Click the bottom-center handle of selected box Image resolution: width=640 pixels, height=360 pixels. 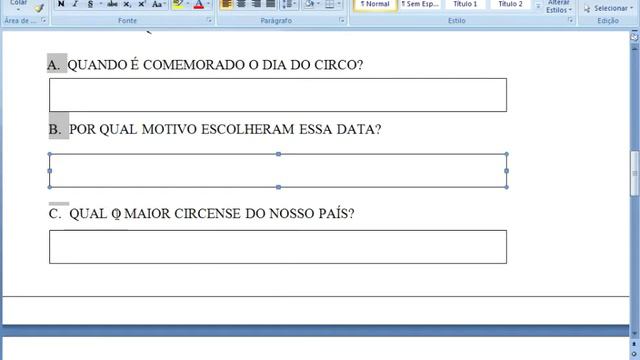click(x=278, y=187)
